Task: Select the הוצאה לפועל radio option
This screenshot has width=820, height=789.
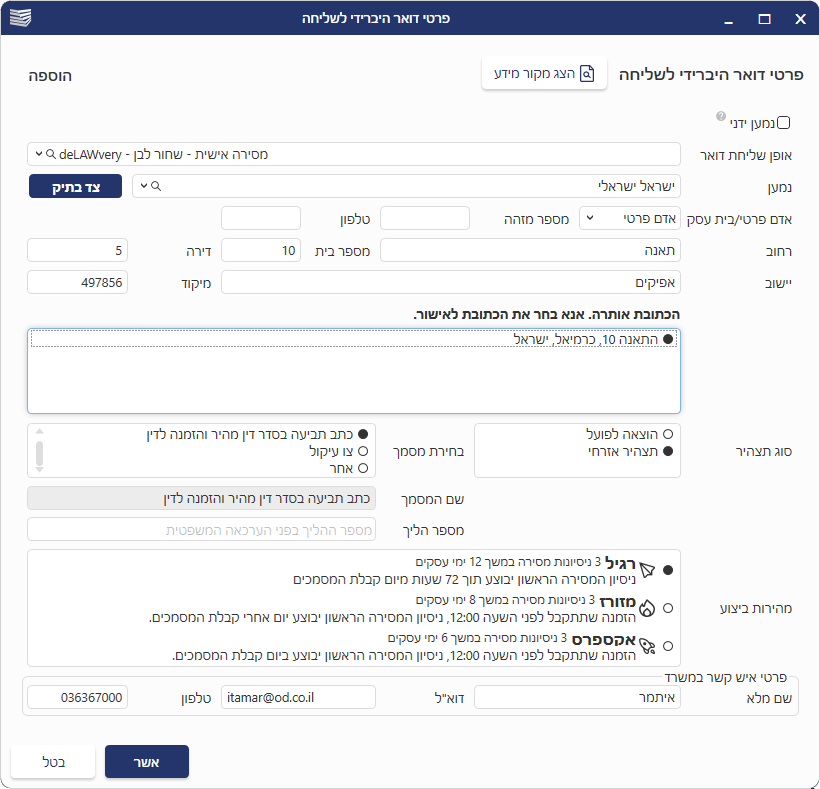Action: click(668, 435)
